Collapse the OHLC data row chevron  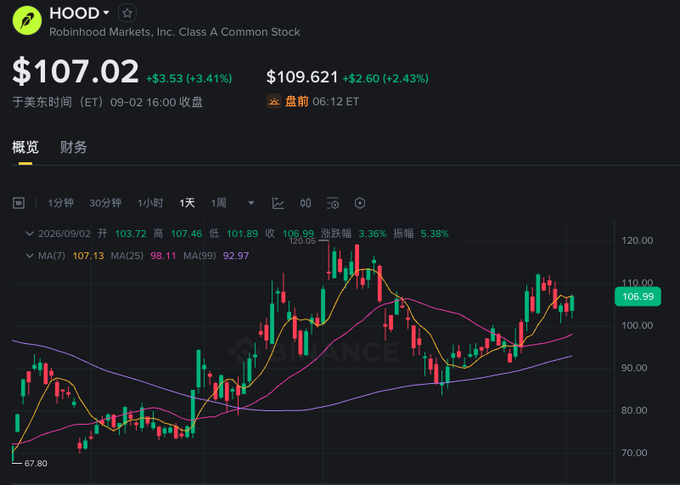point(29,234)
